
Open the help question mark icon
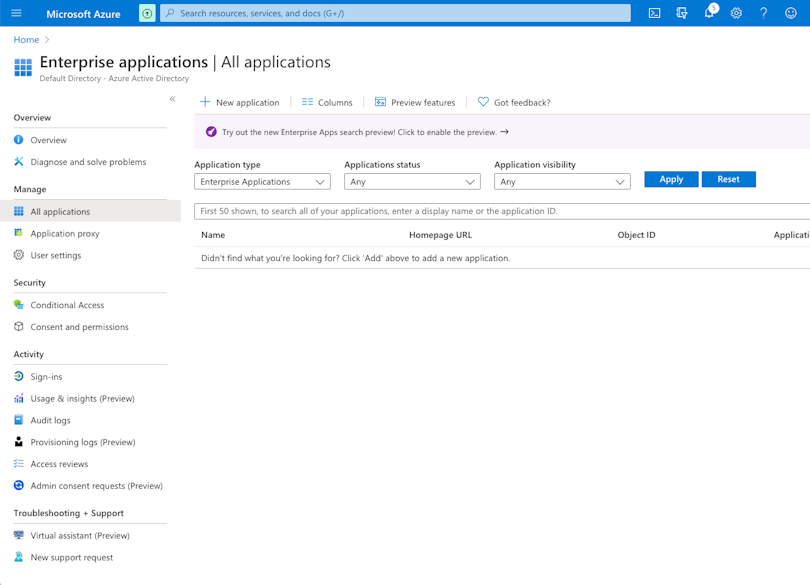tap(764, 13)
